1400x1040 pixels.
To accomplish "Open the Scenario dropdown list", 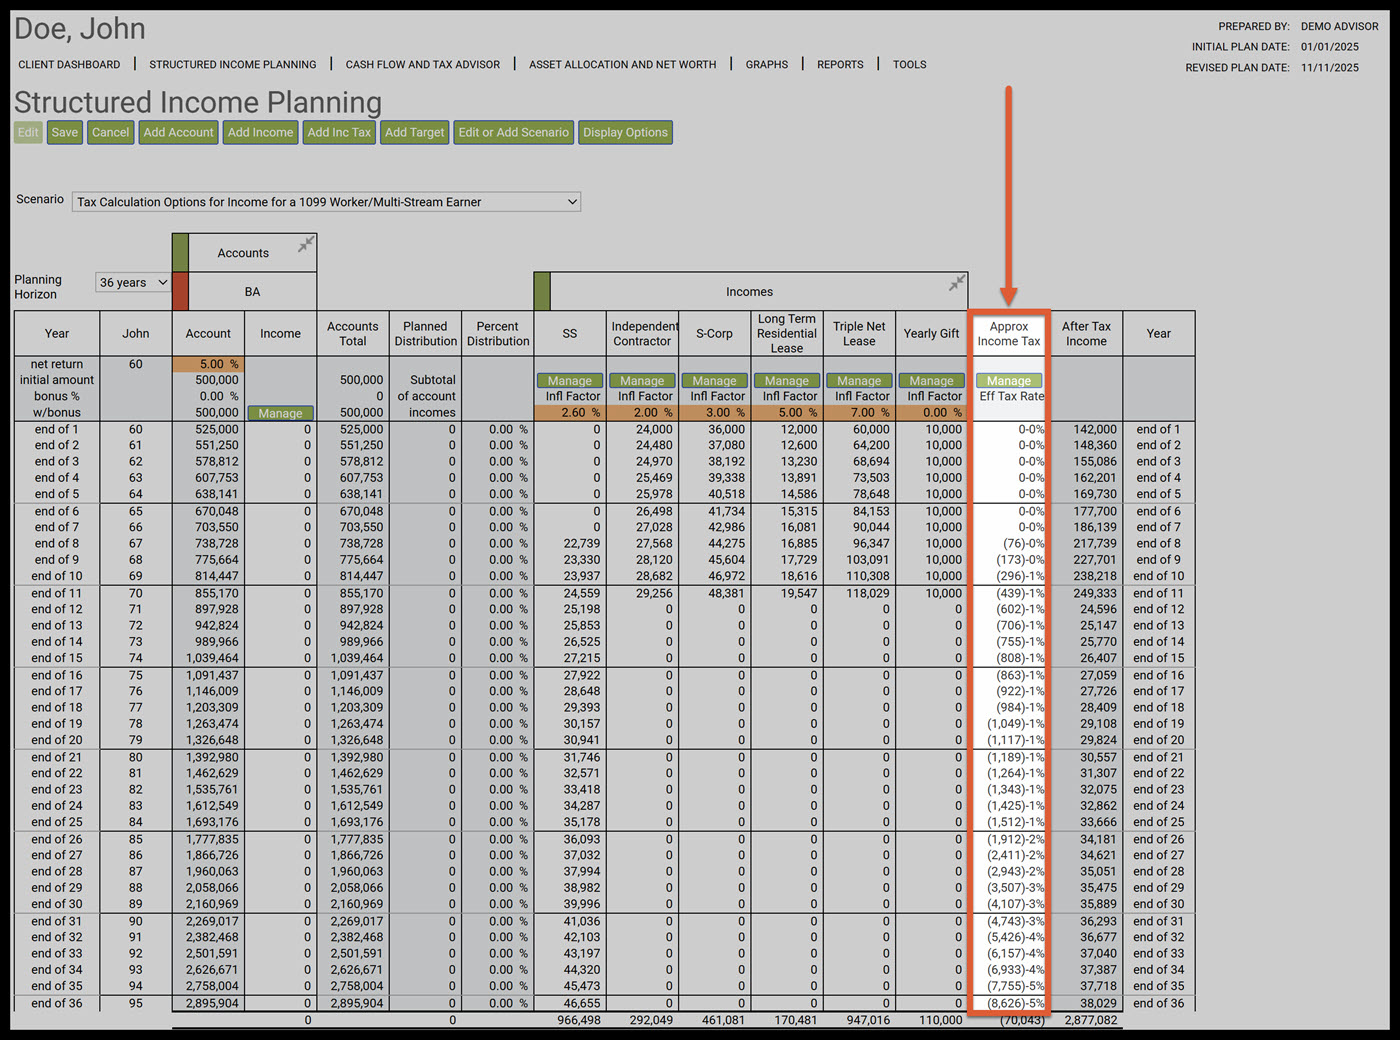I will pyautogui.click(x=326, y=202).
